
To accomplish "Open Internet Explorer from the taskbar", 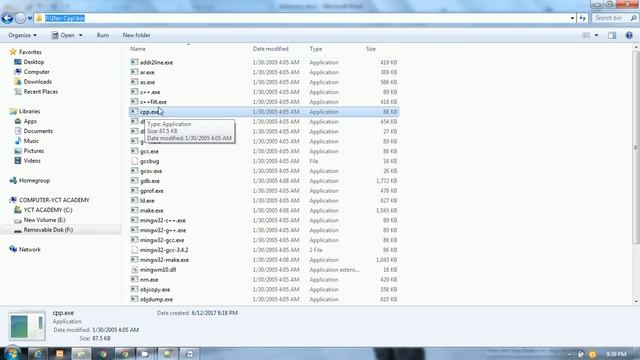I will click(x=38, y=354).
